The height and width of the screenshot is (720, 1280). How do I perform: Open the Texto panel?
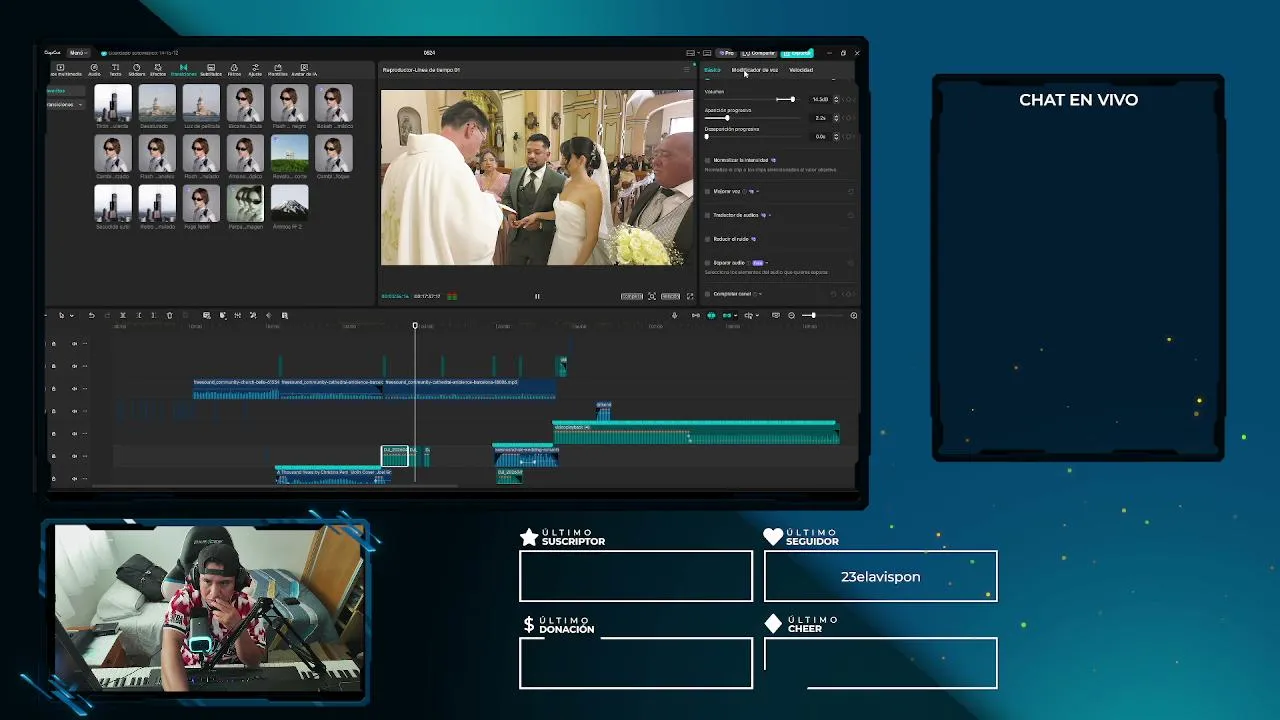(x=115, y=70)
